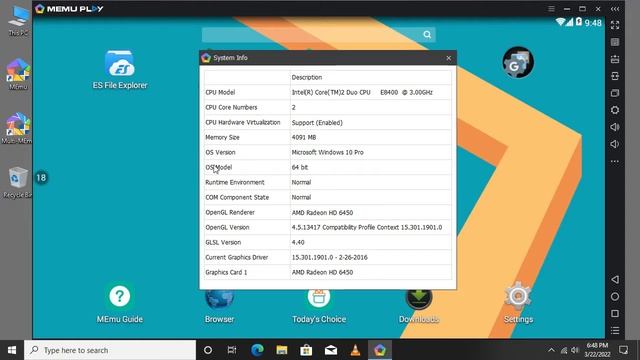Image resolution: width=640 pixels, height=360 pixels.
Task: Open MEmu settings gear in sidebar
Action: pos(615,110)
